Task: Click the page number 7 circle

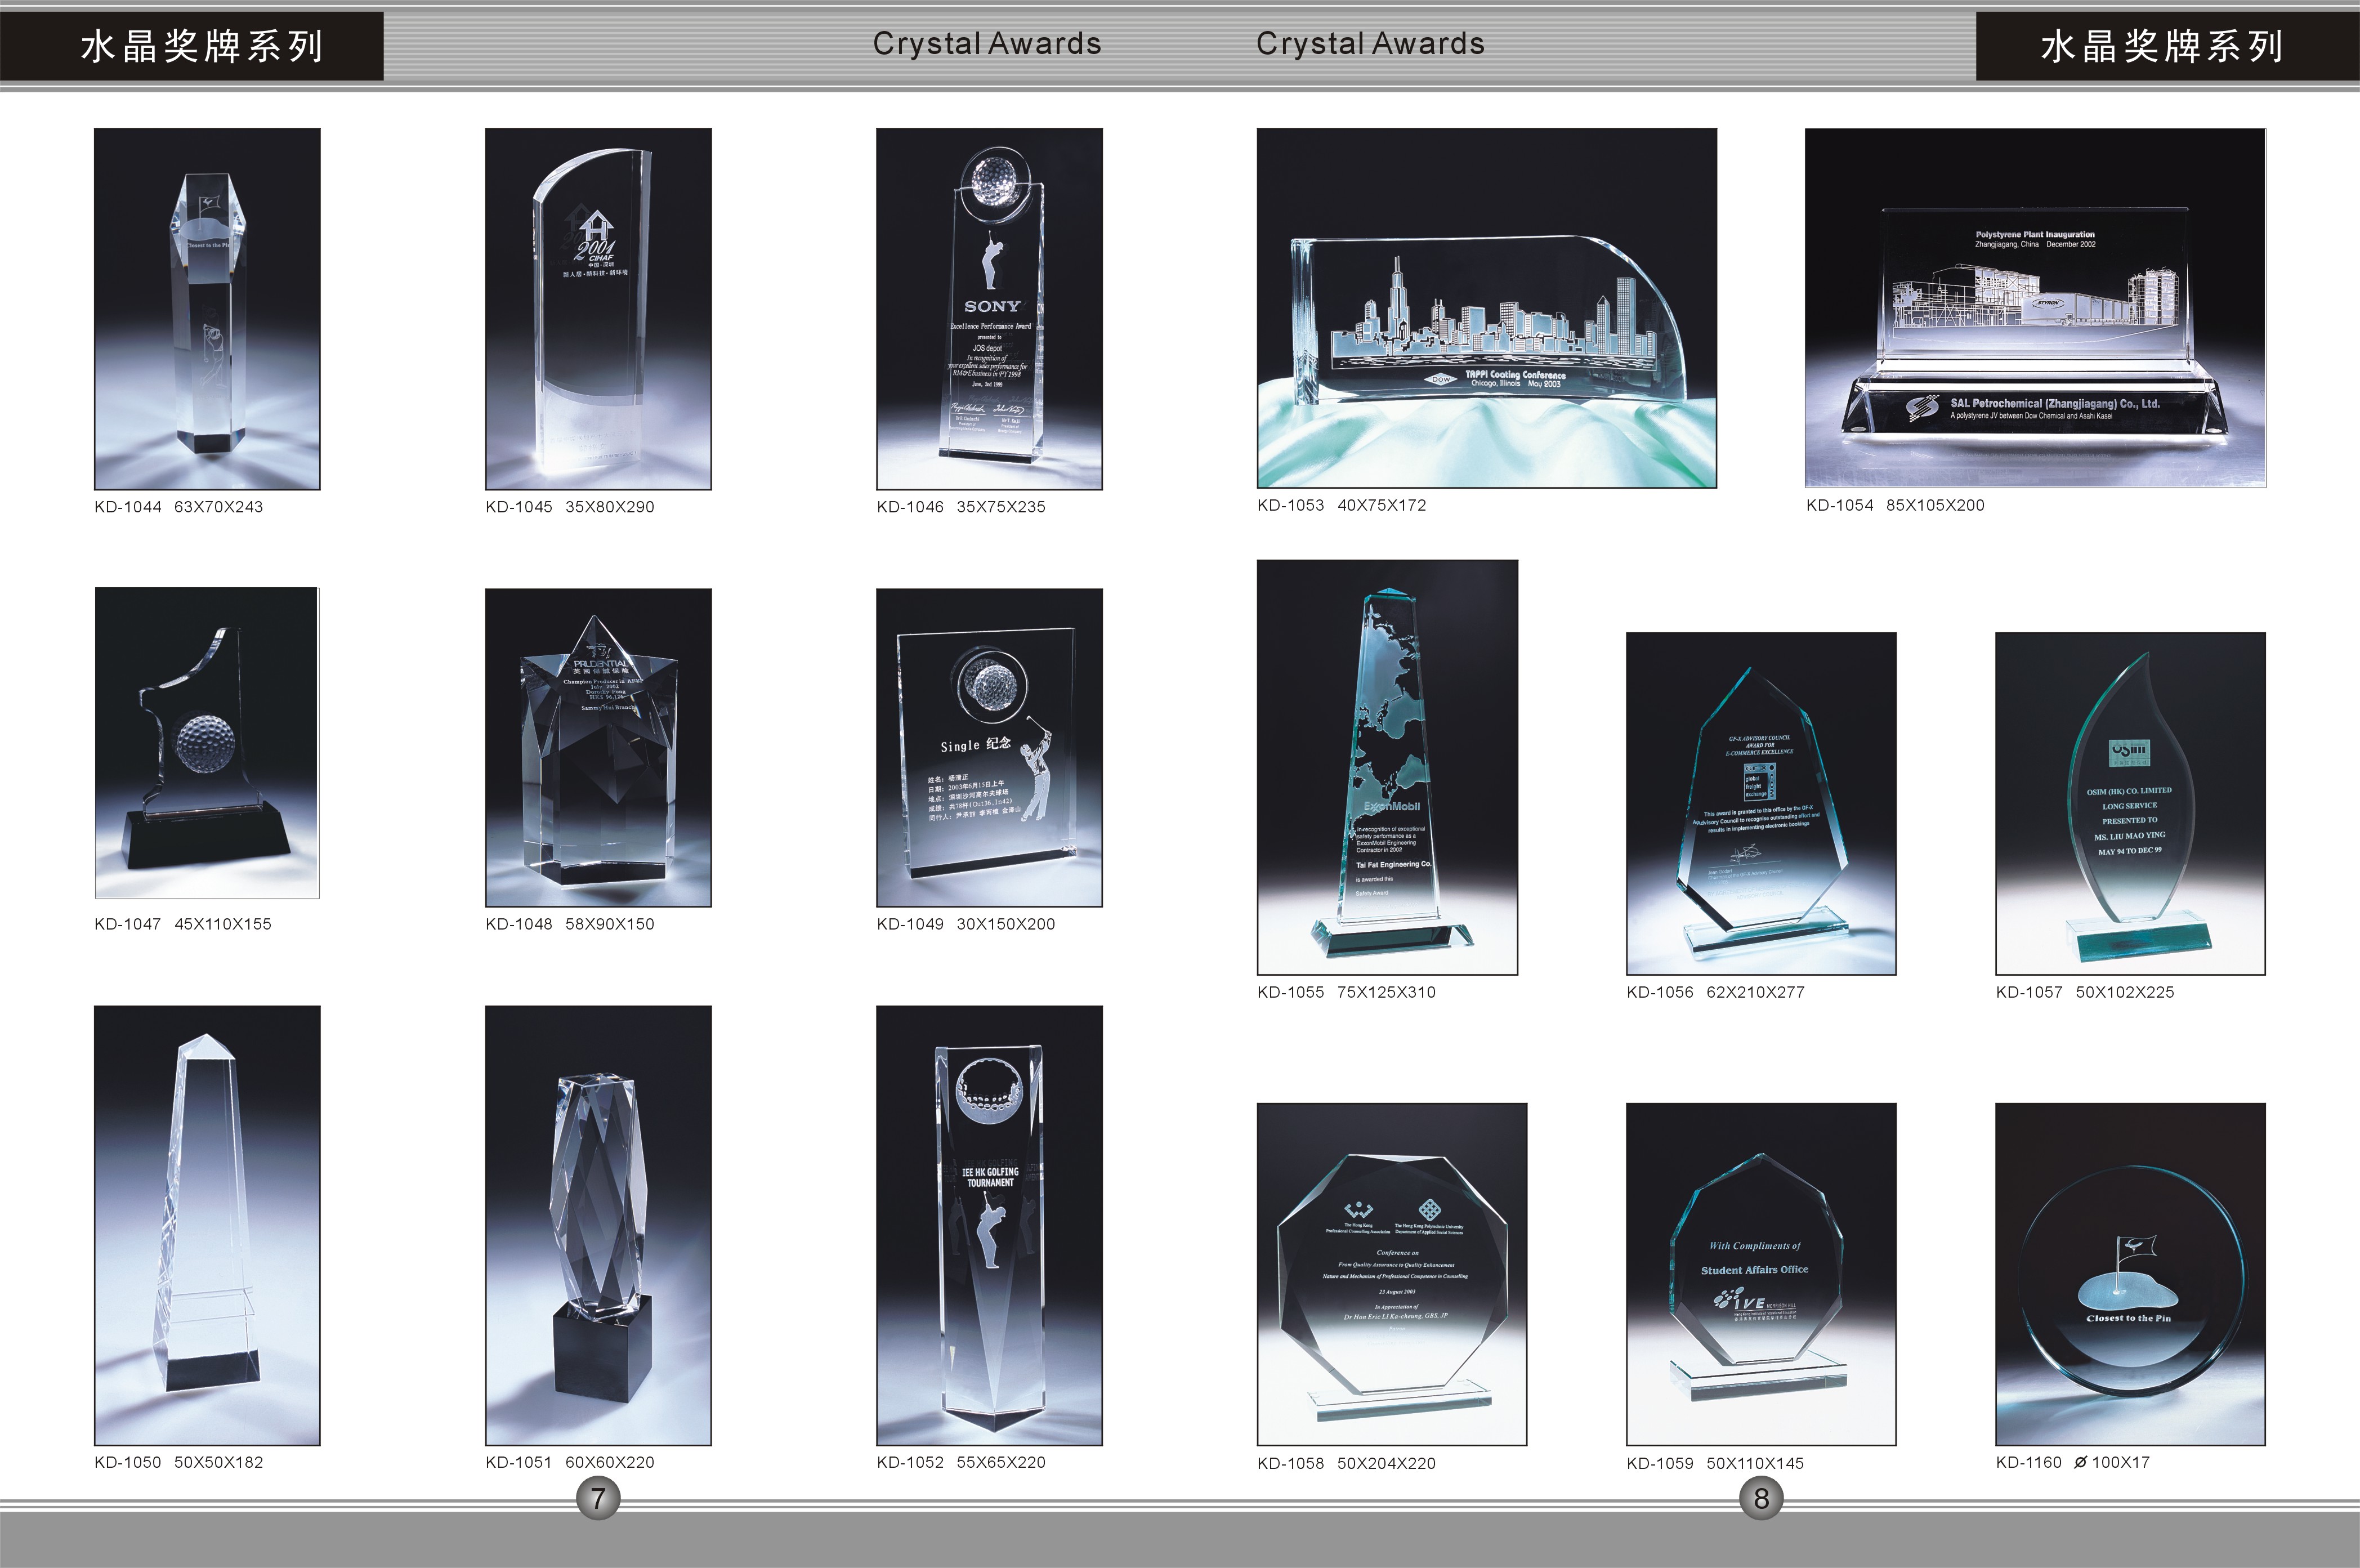Action: 598,1498
